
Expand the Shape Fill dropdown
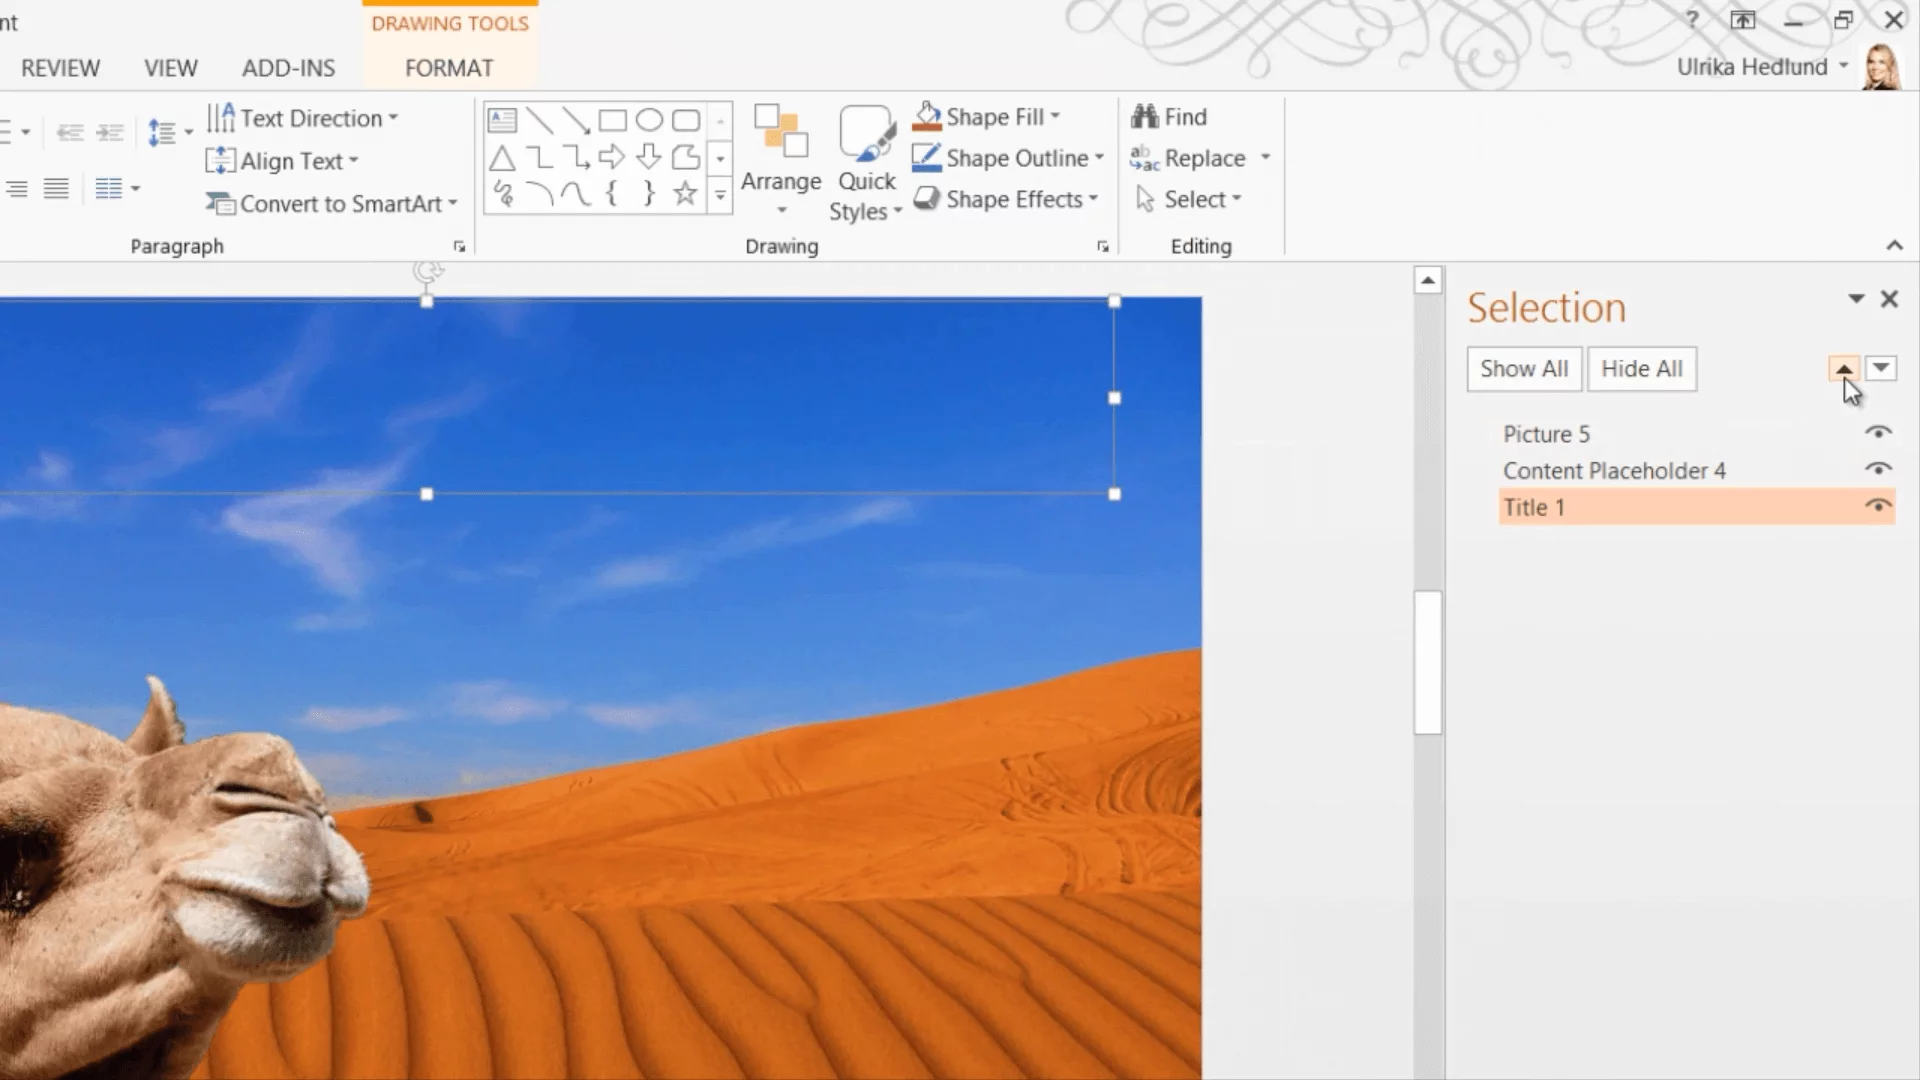pyautogui.click(x=1056, y=117)
